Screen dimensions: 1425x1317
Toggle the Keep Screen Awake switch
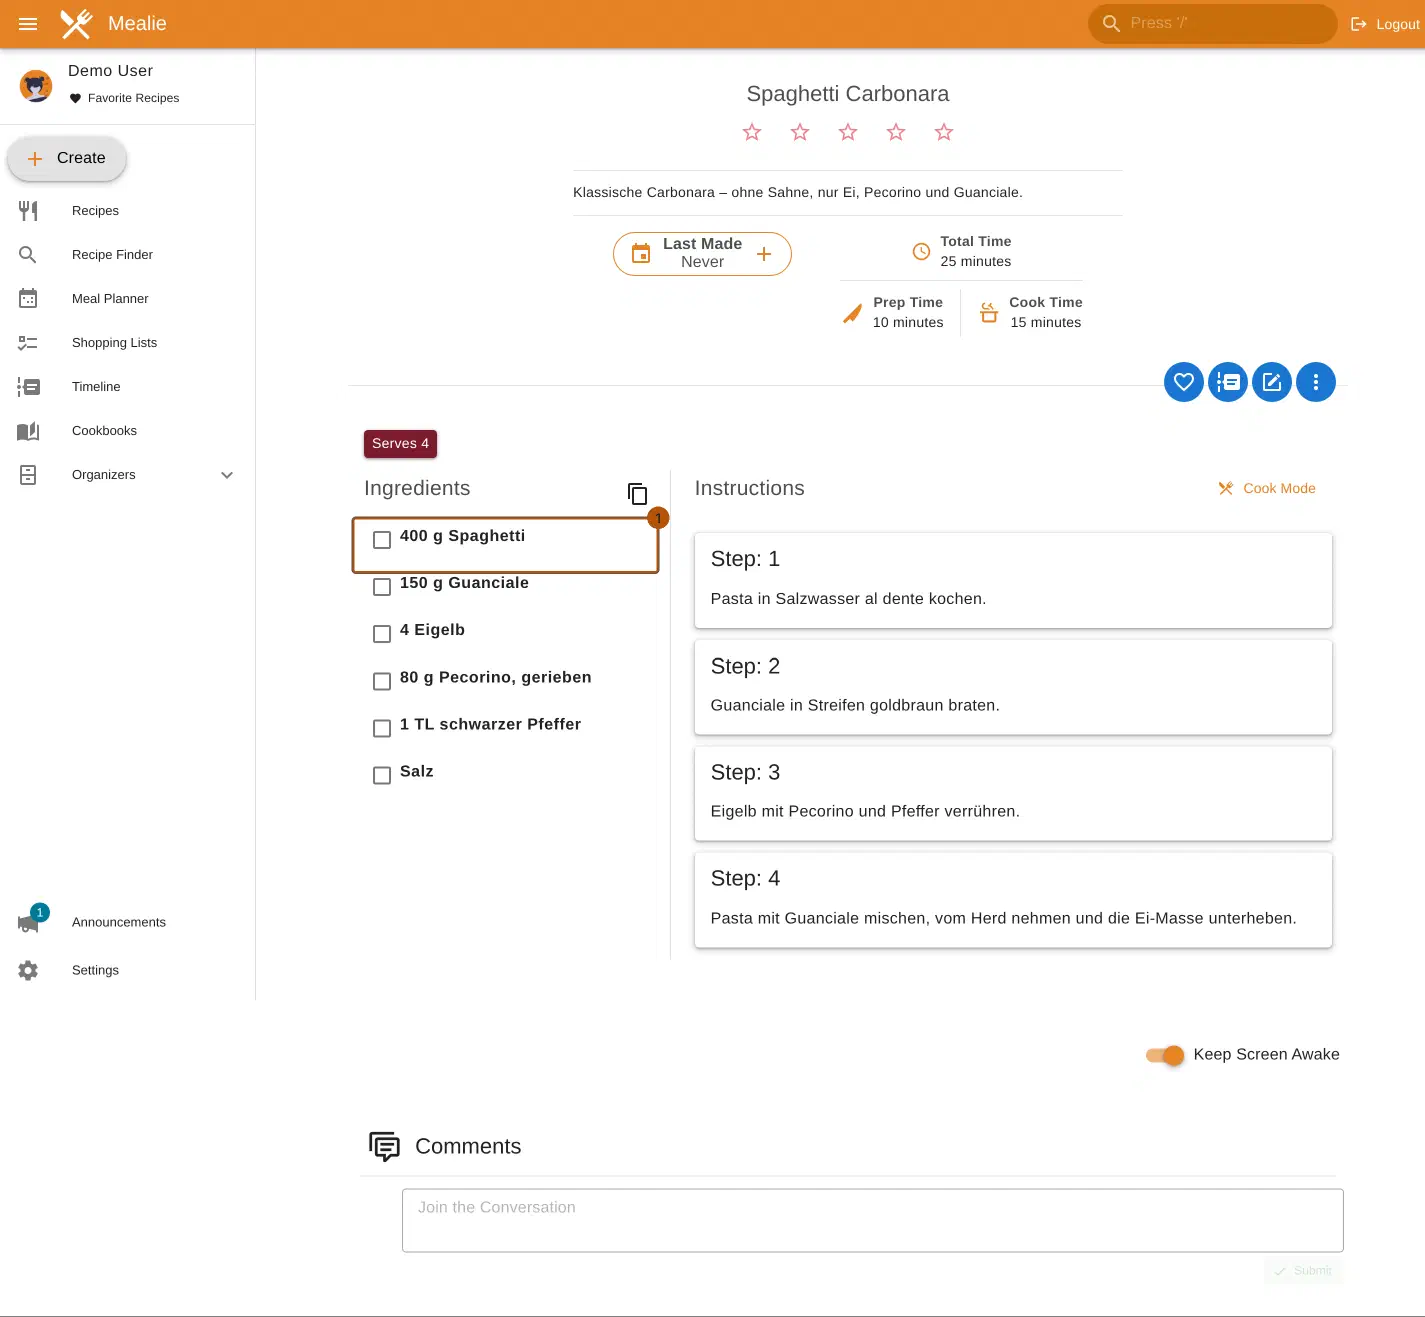[x=1165, y=1055]
